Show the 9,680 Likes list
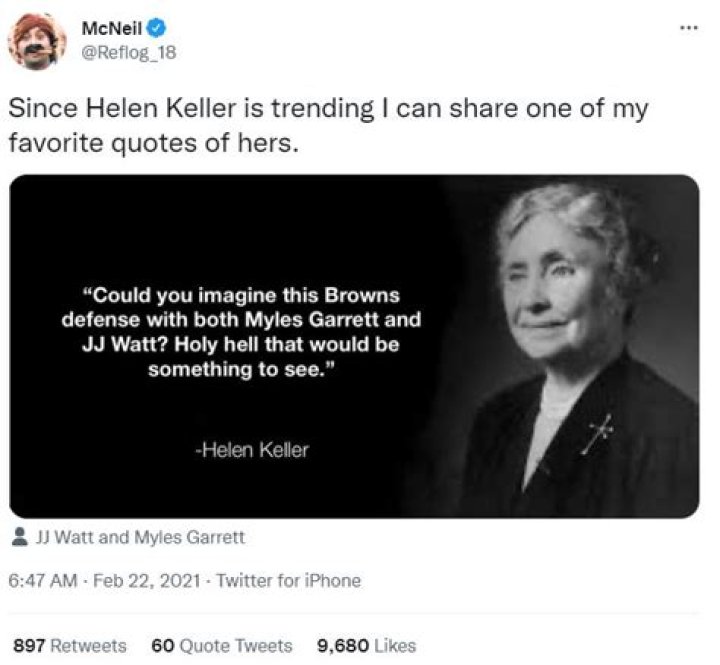This screenshot has height=665, width=720. click(366, 645)
